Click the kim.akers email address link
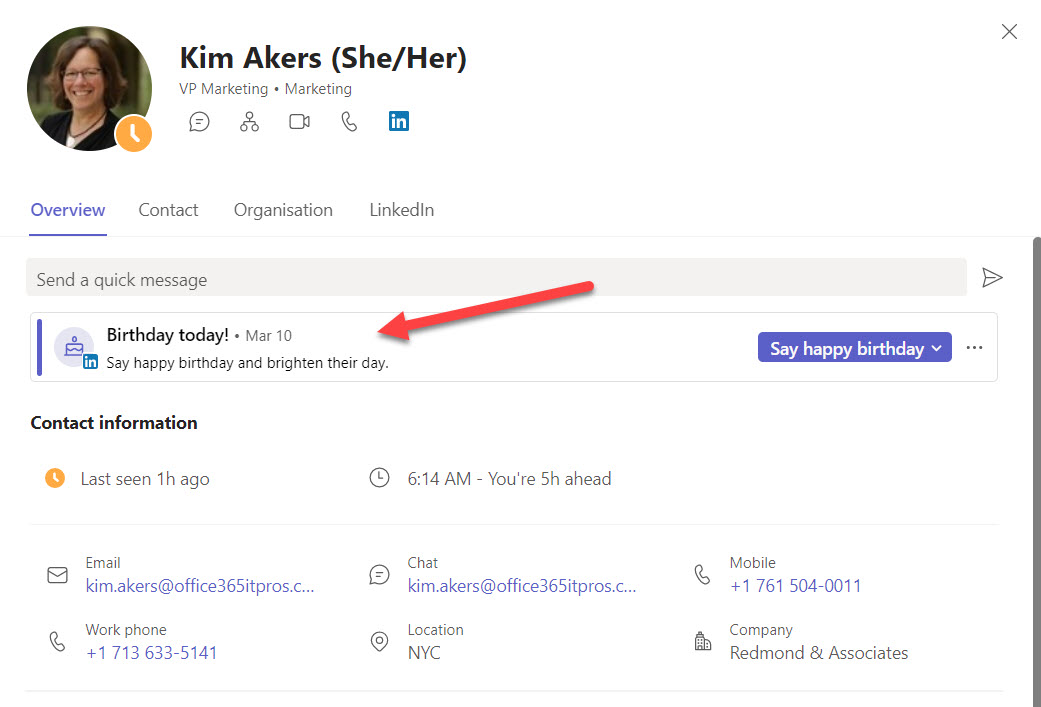Viewport: 1041px width, 707px height. tap(200, 586)
